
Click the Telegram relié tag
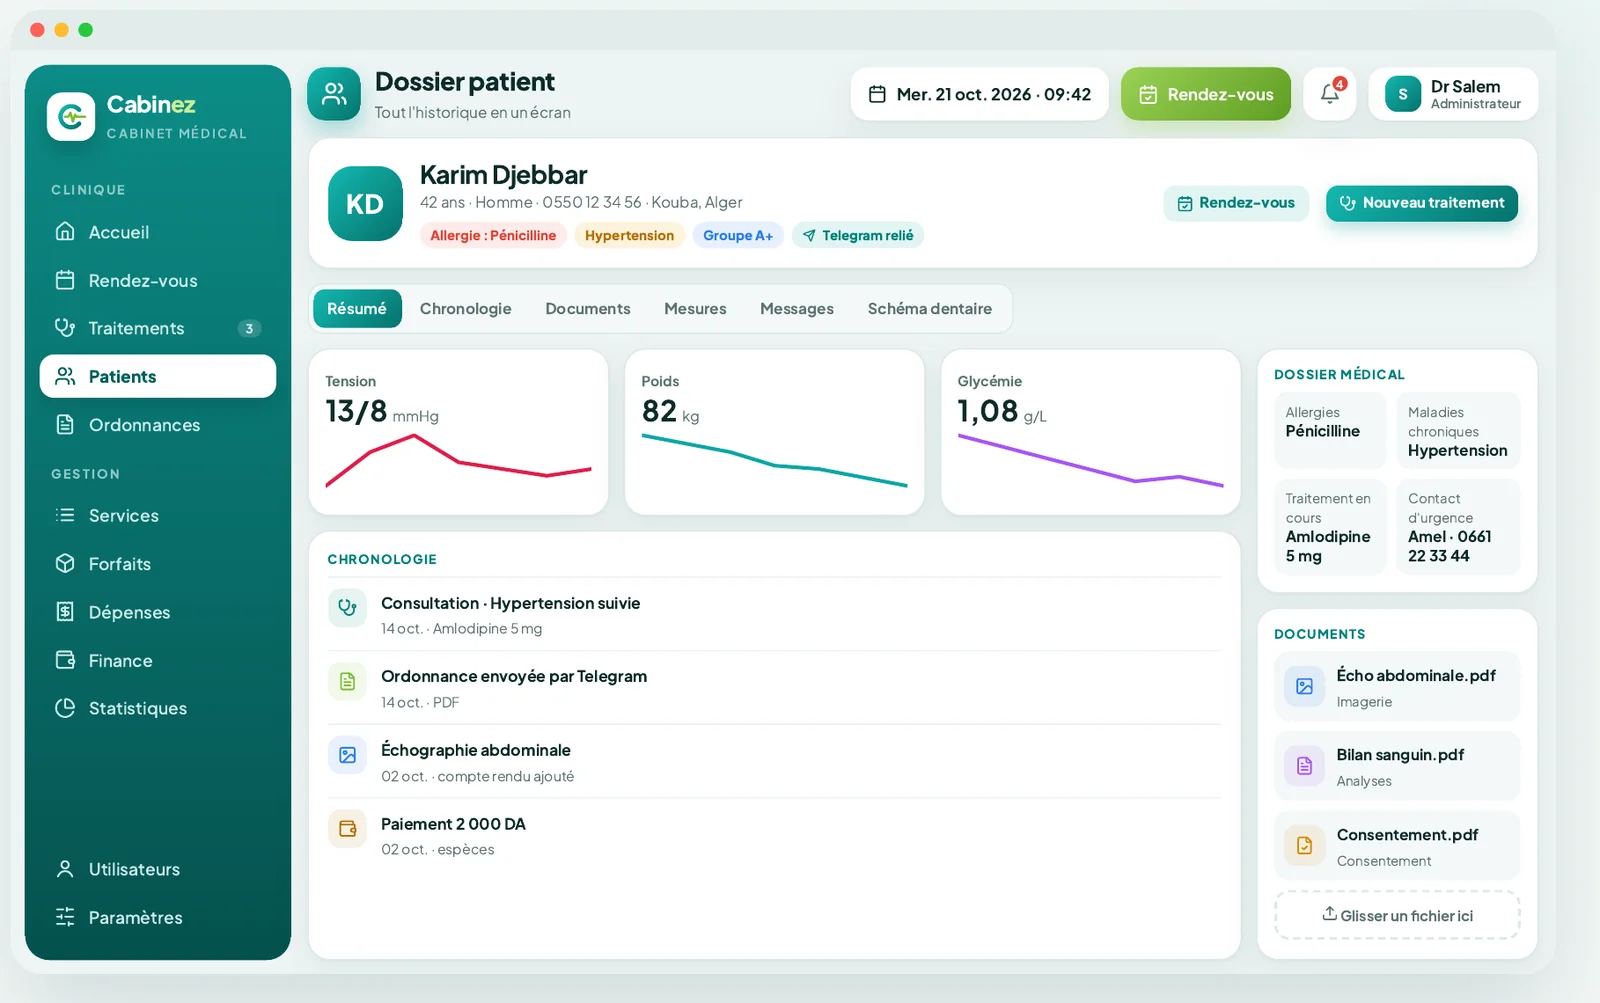pyautogui.click(x=858, y=235)
